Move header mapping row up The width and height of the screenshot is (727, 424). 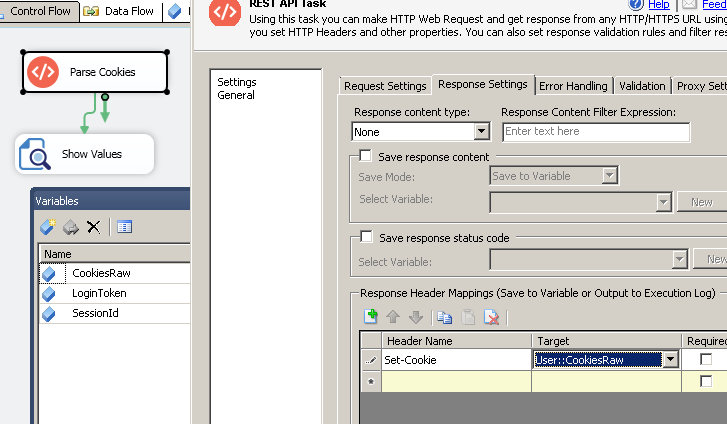[x=393, y=317]
